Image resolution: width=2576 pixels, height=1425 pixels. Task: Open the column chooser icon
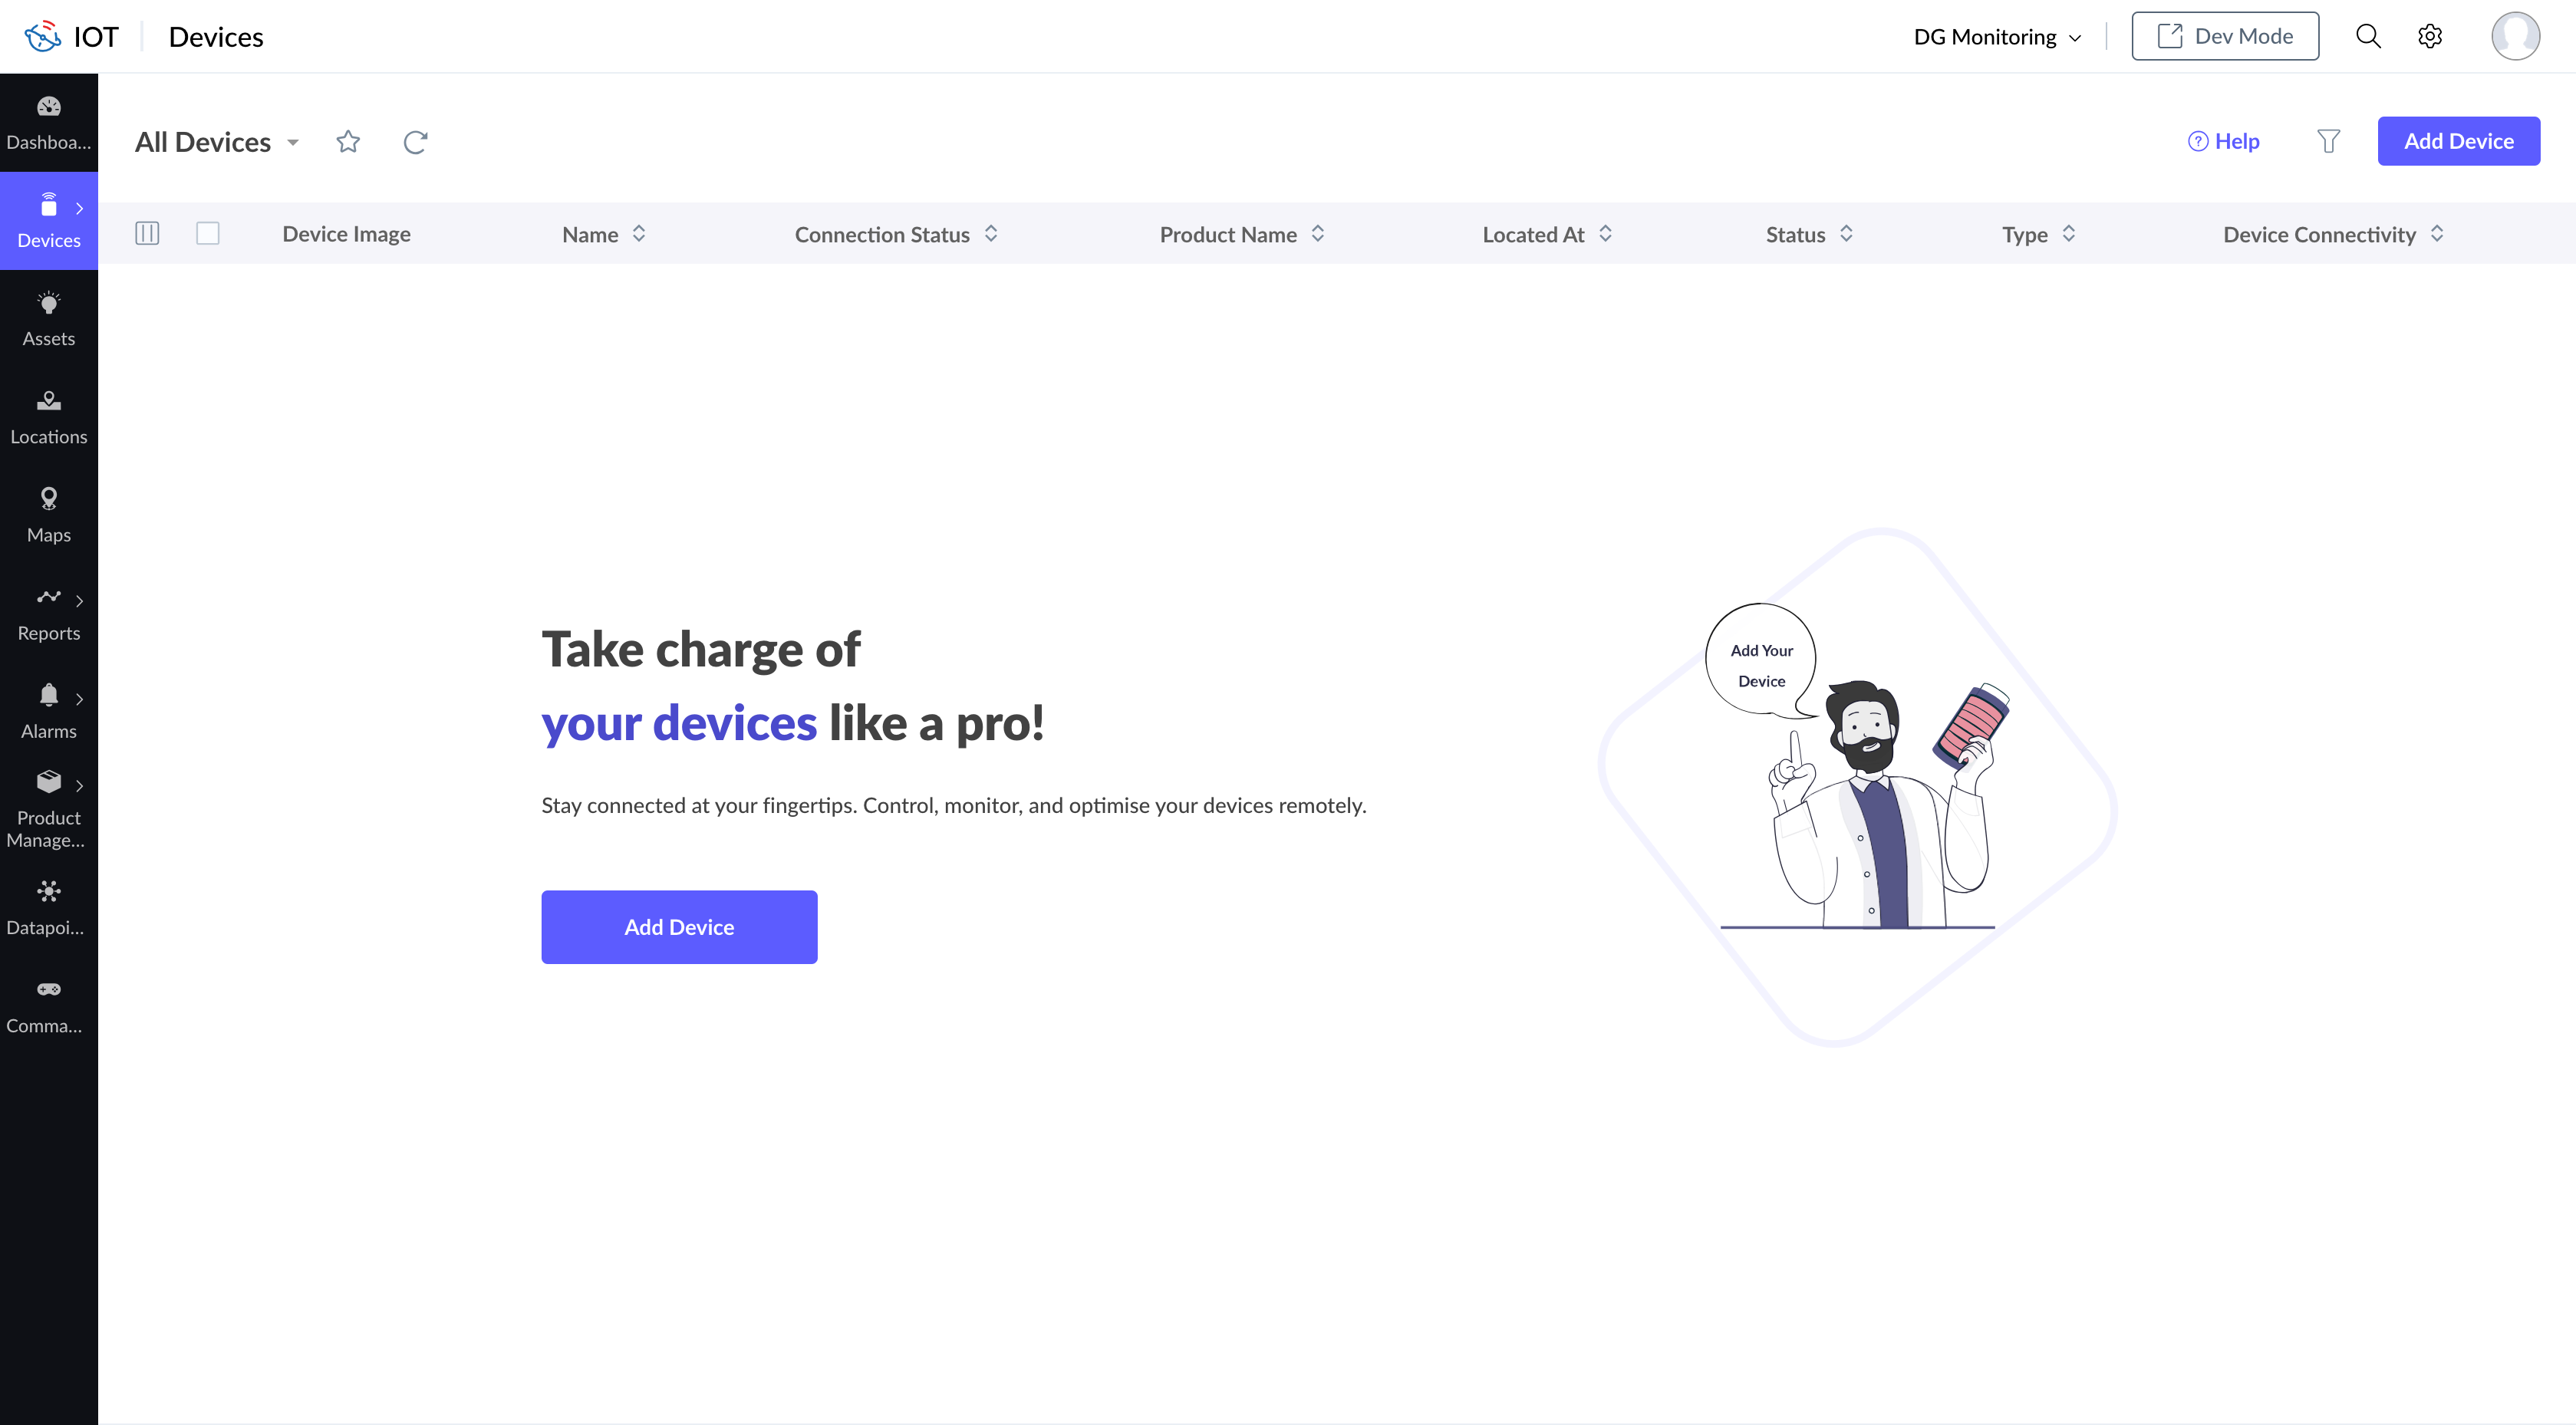[147, 234]
